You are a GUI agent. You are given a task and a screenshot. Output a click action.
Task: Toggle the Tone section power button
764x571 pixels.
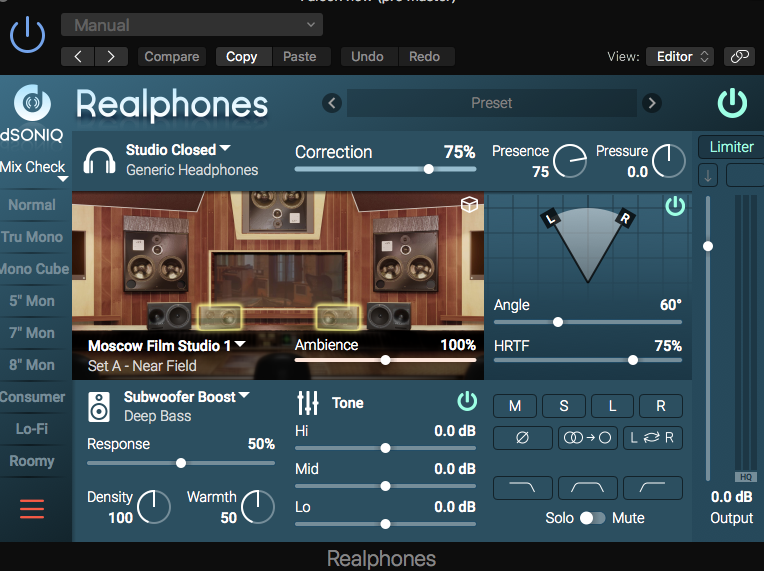467,401
